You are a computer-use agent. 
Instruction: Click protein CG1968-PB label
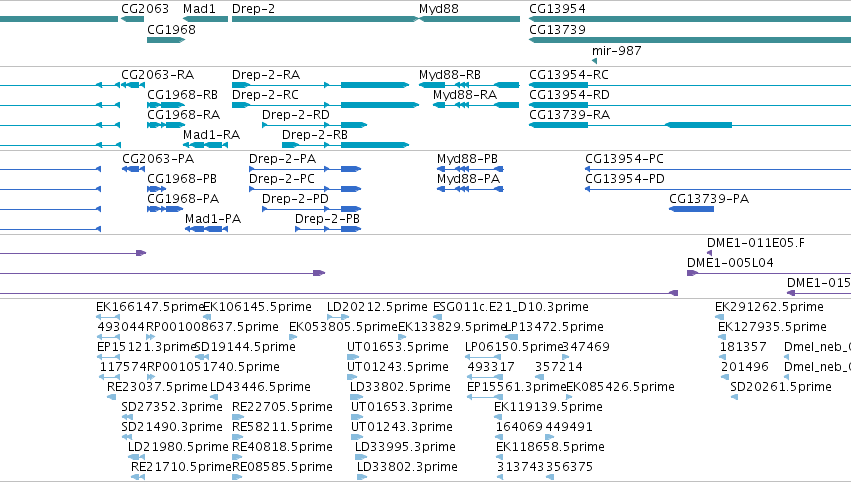point(182,179)
